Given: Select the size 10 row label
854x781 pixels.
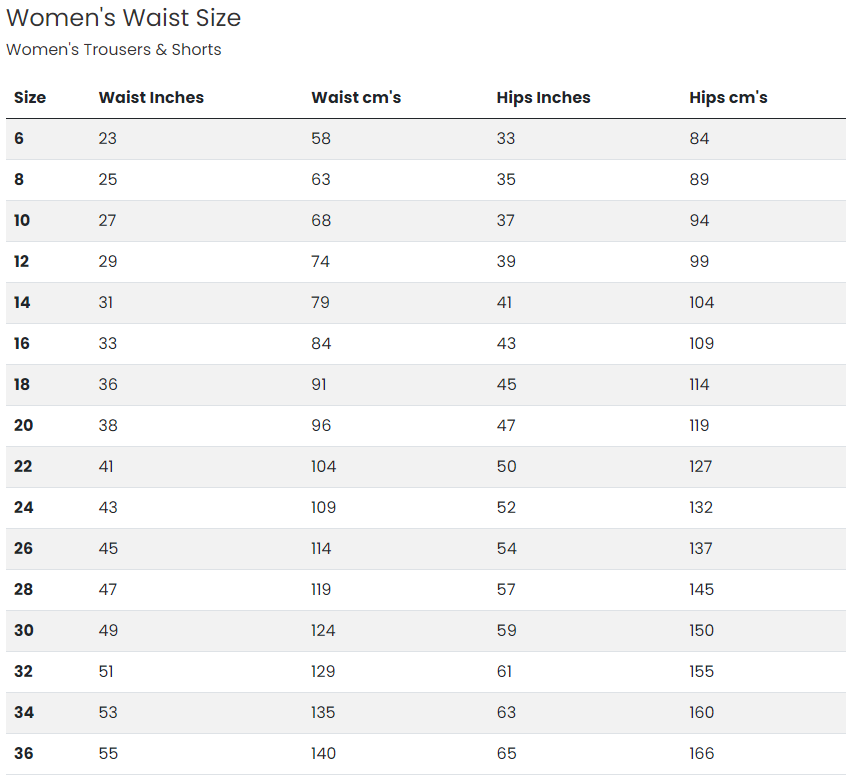Looking at the screenshot, I should 22,221.
